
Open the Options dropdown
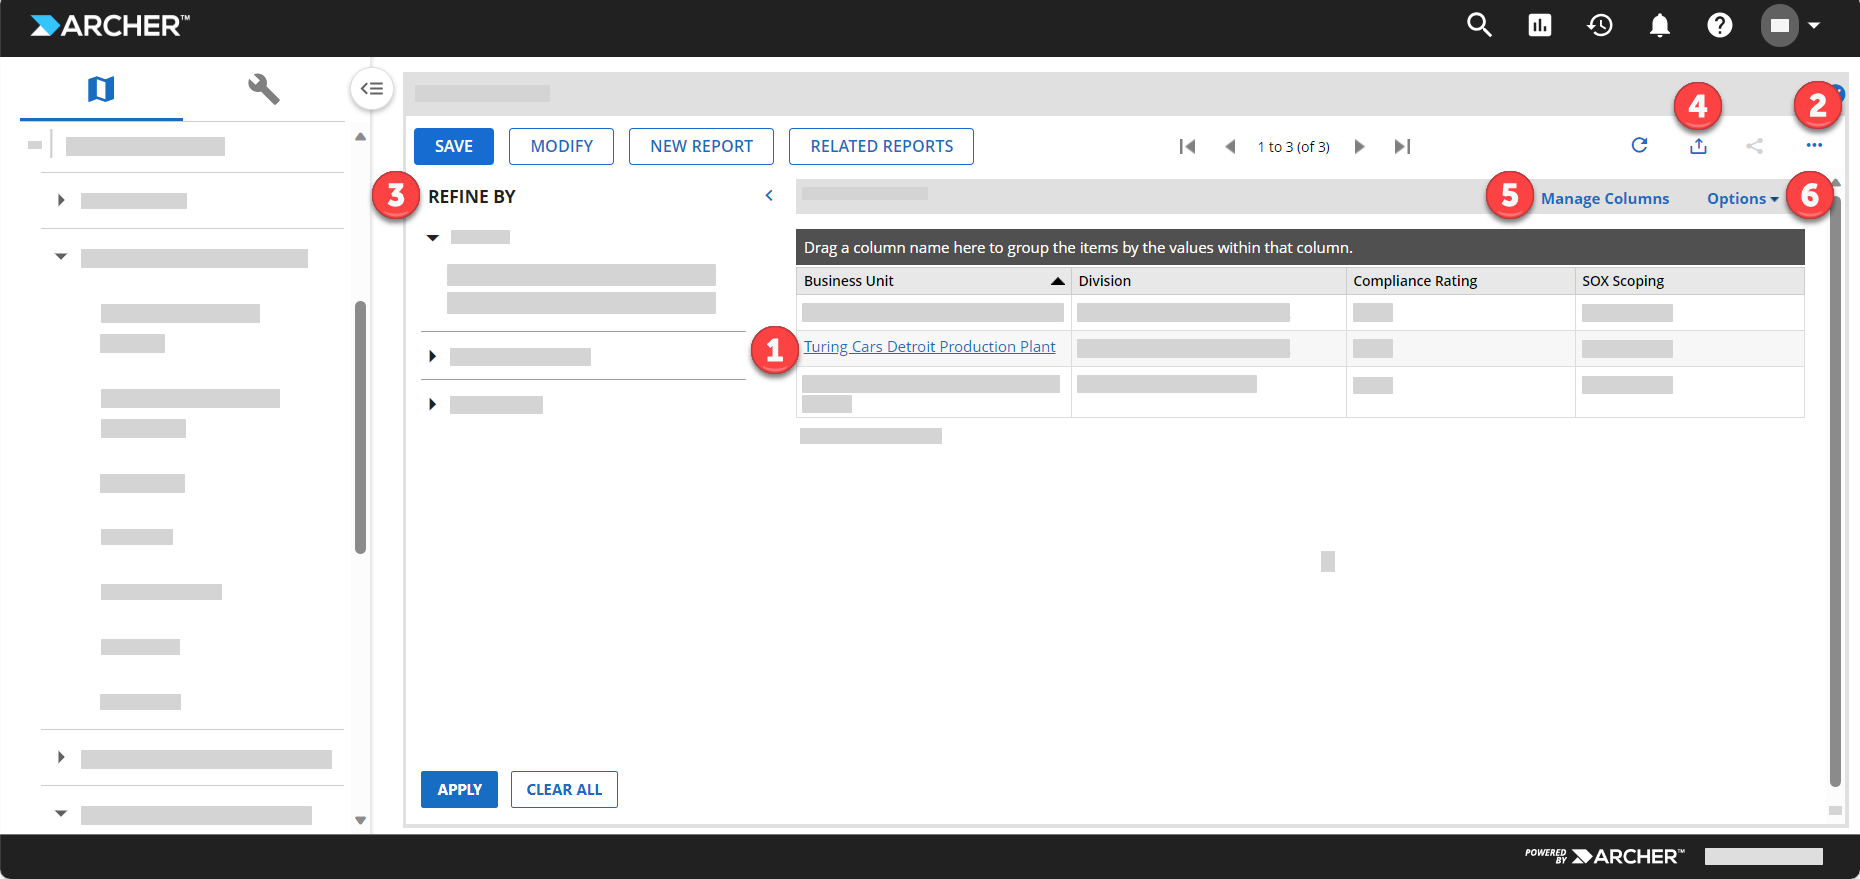pos(1742,198)
